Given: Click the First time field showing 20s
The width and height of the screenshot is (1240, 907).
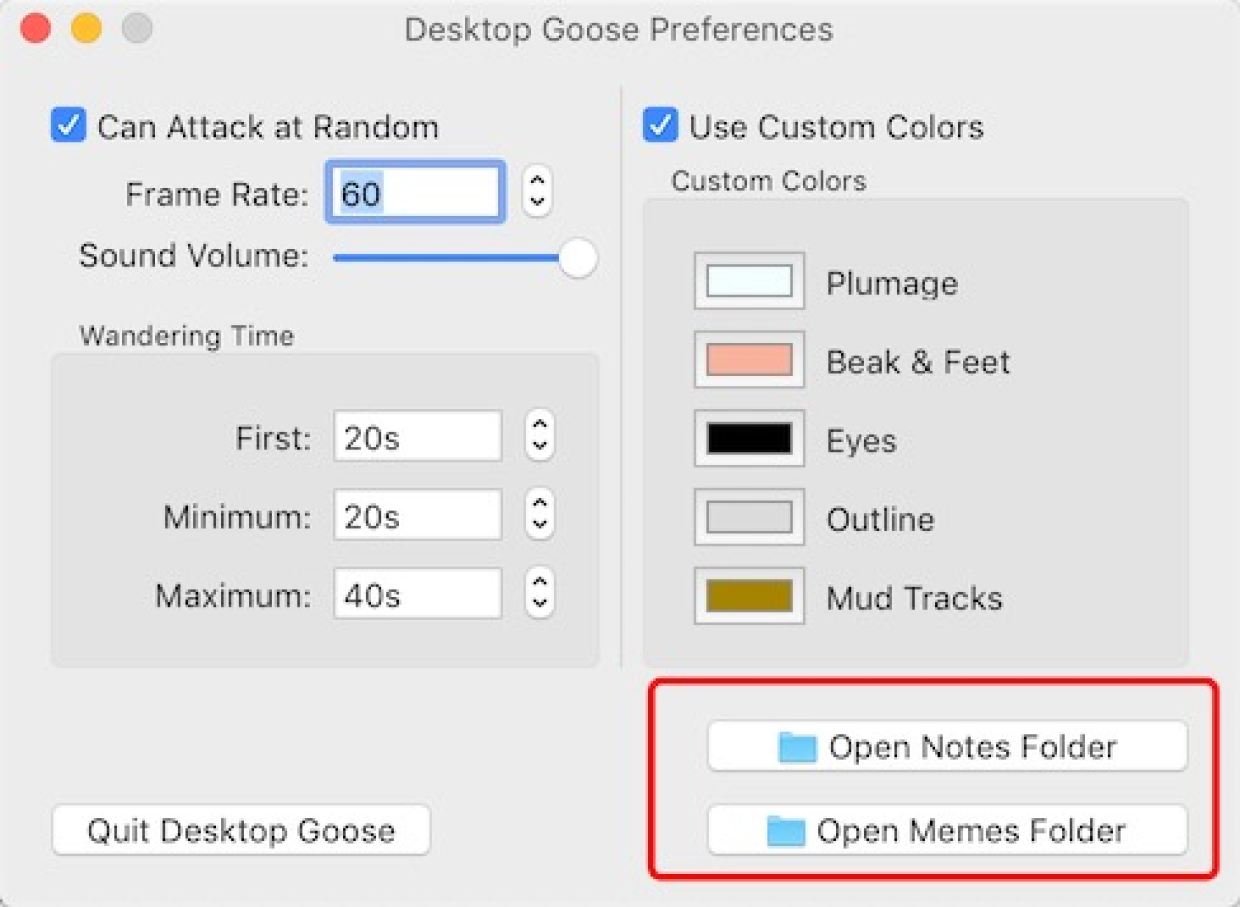Looking at the screenshot, I should [418, 437].
